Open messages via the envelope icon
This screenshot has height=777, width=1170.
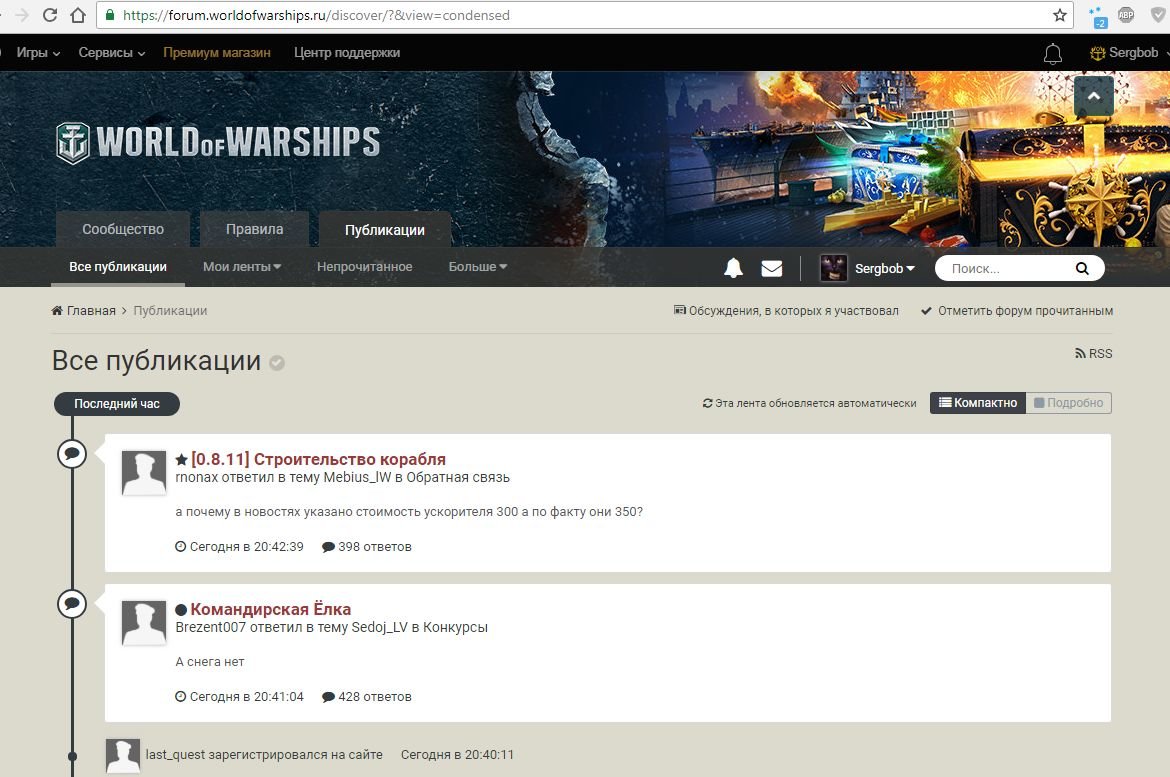point(772,269)
